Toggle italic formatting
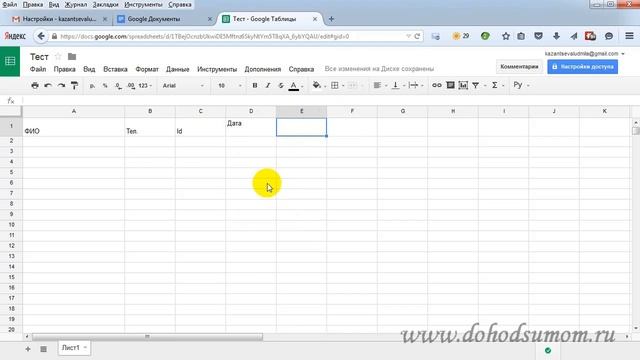640x360 pixels. pos(268,85)
